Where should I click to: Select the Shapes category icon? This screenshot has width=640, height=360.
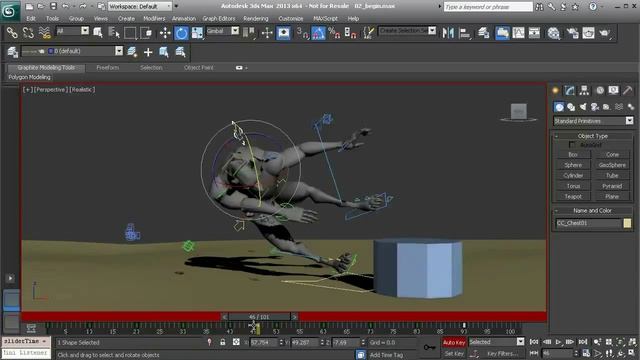pos(571,107)
